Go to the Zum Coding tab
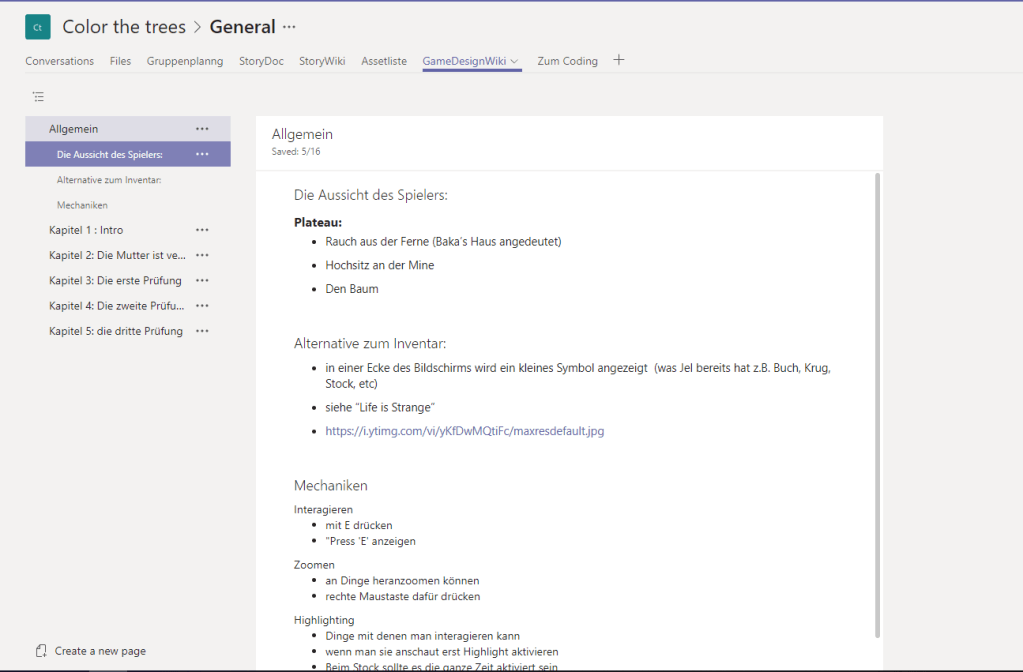The width and height of the screenshot is (1023, 672). point(567,61)
